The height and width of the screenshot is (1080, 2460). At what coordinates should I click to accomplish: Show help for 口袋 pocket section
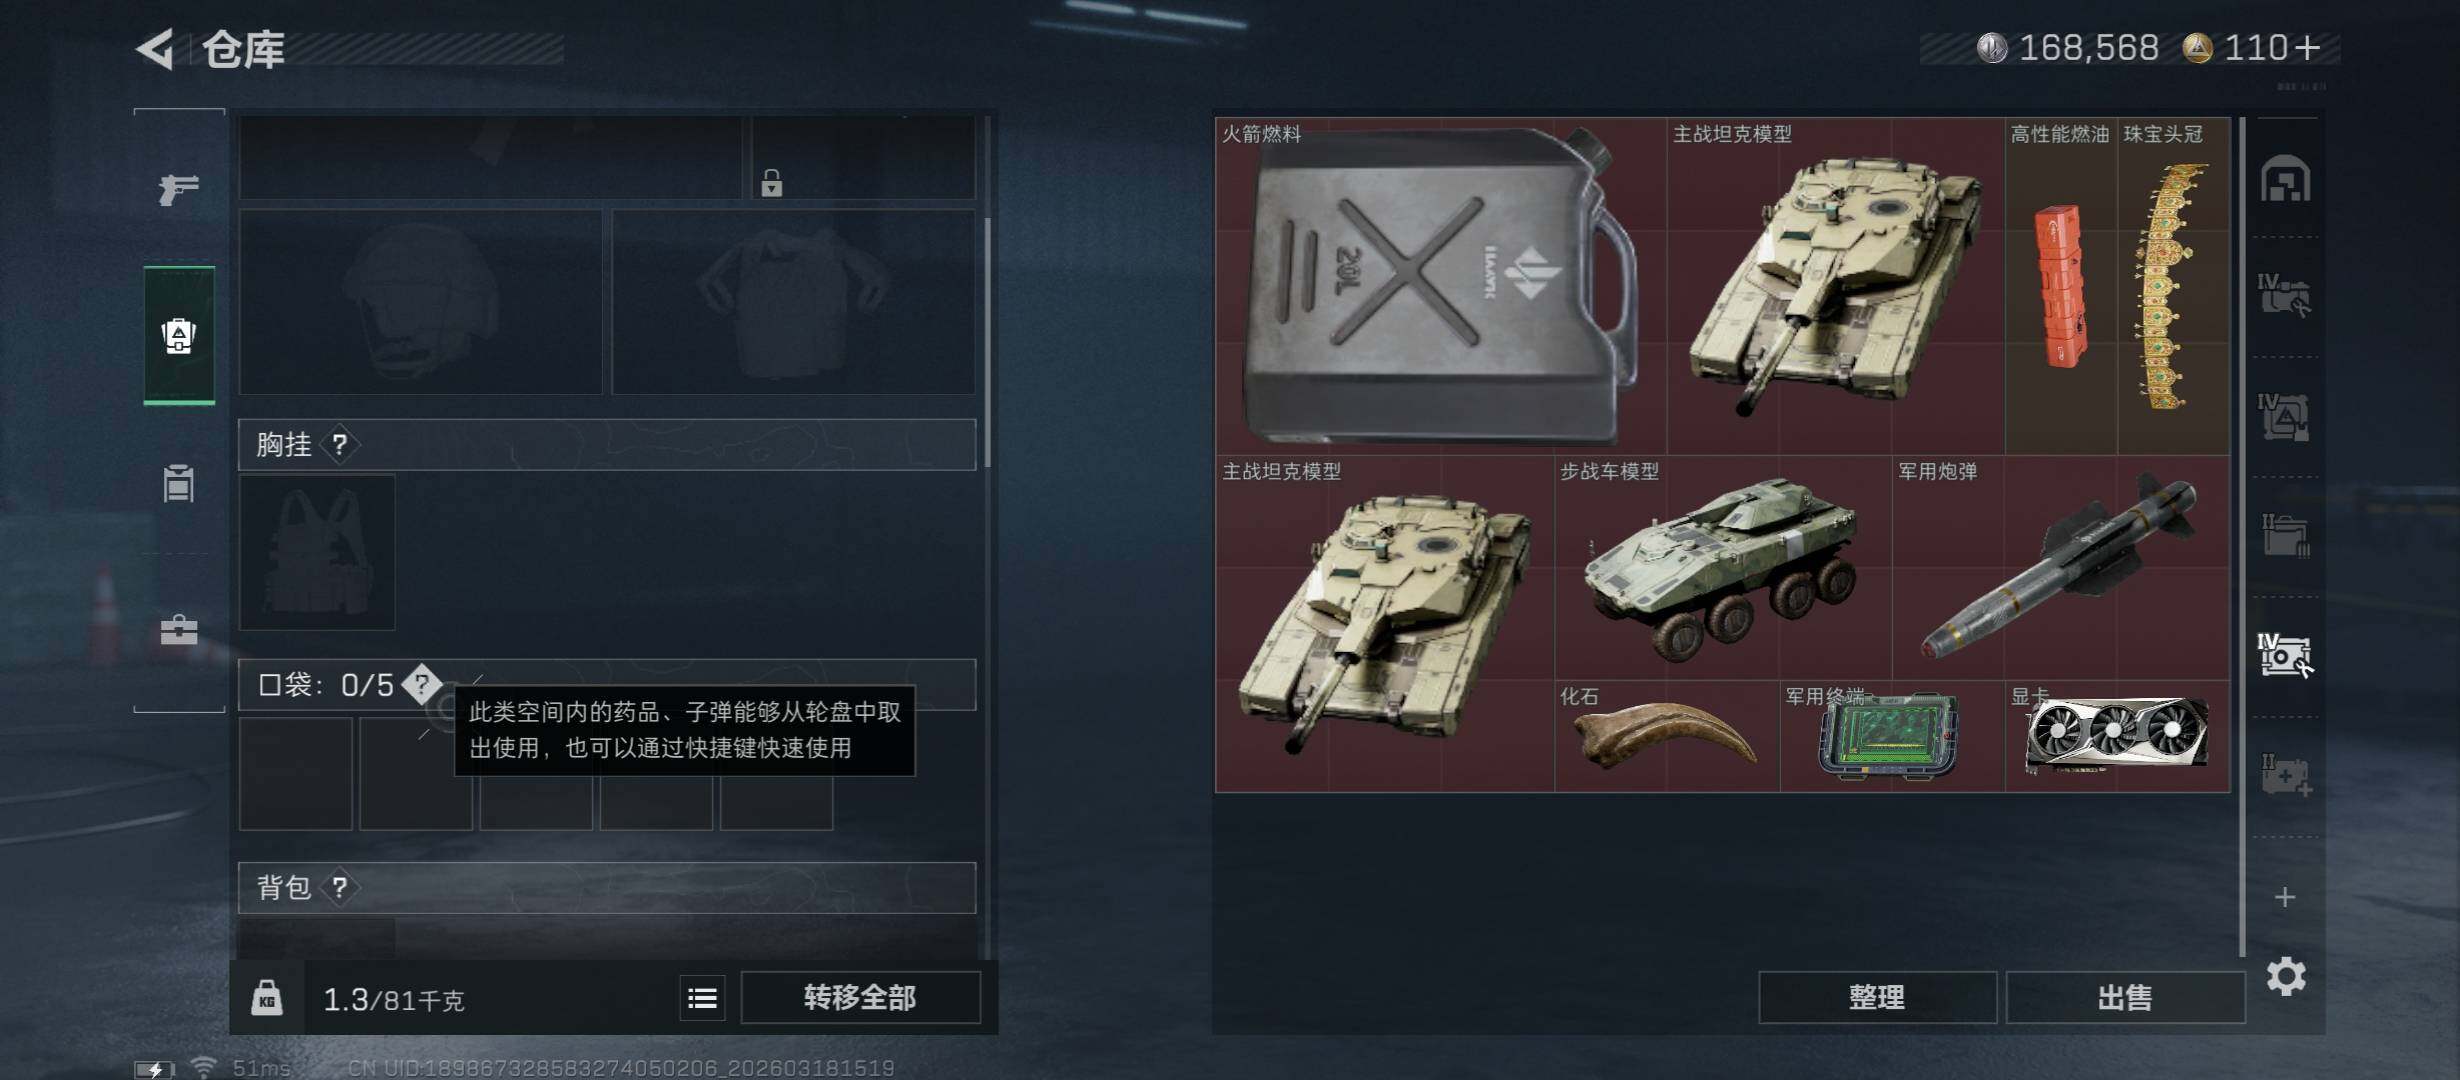point(422,684)
